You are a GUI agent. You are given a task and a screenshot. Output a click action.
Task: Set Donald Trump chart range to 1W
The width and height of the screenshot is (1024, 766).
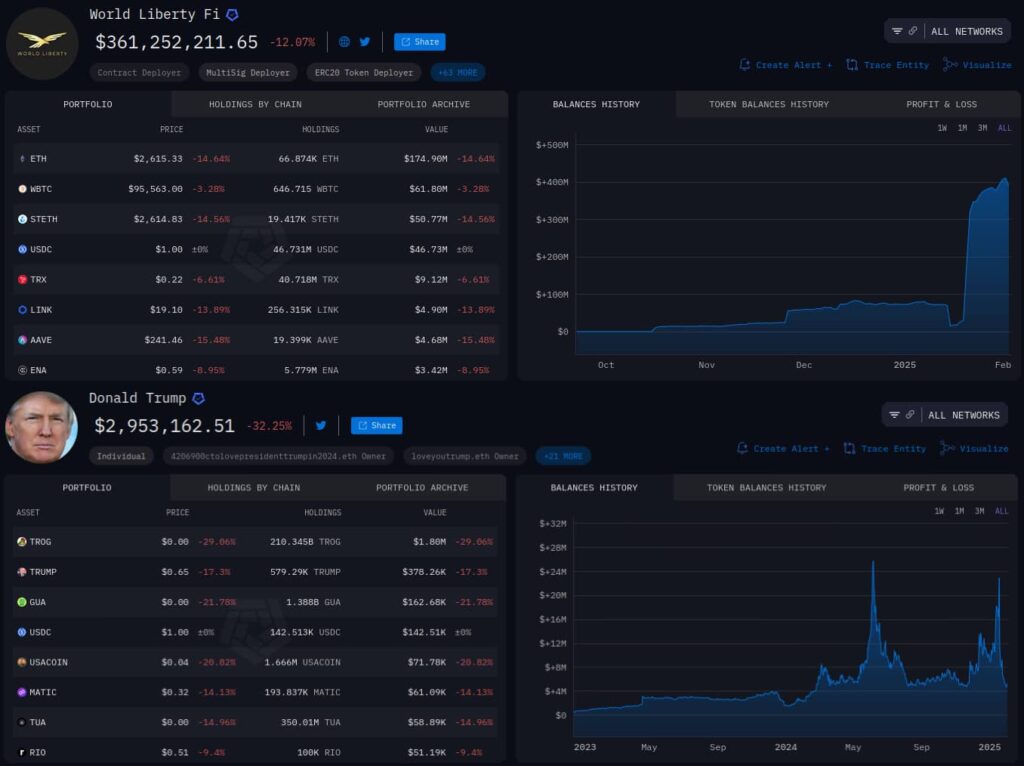(939, 511)
